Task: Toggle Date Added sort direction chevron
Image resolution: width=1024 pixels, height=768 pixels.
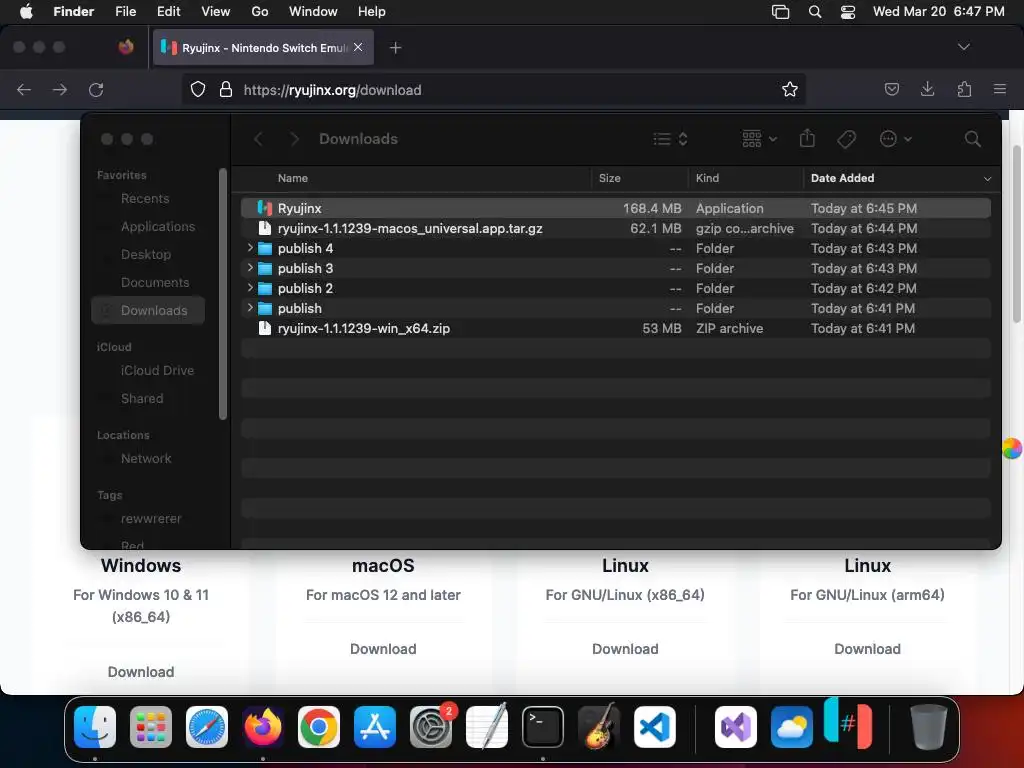Action: (987, 179)
